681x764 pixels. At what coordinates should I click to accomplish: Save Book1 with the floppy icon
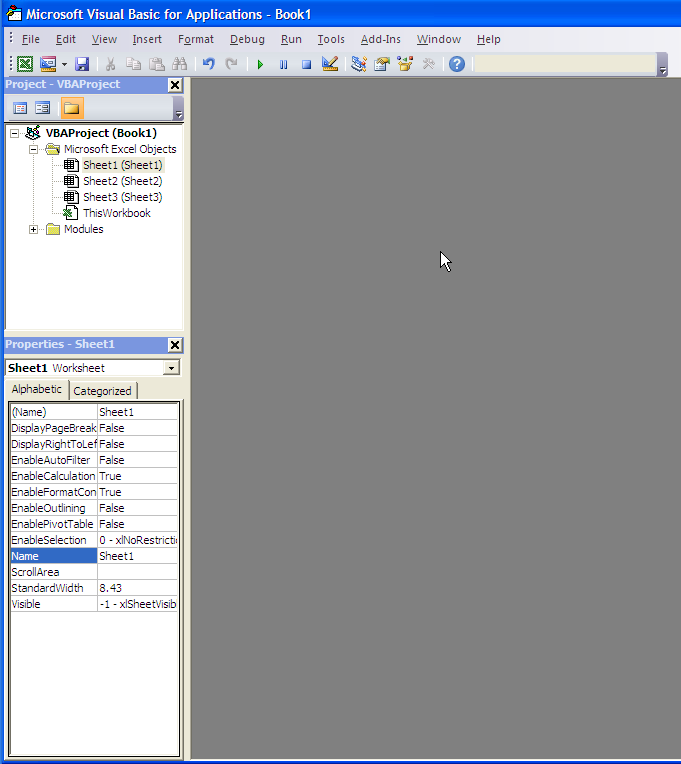coord(82,64)
